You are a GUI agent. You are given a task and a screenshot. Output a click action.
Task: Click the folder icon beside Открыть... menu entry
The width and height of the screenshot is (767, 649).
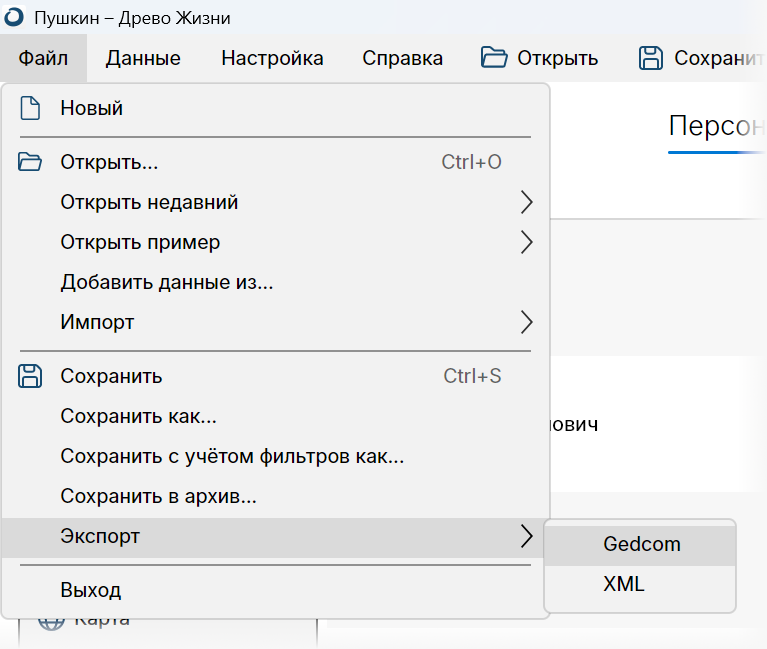coord(30,162)
